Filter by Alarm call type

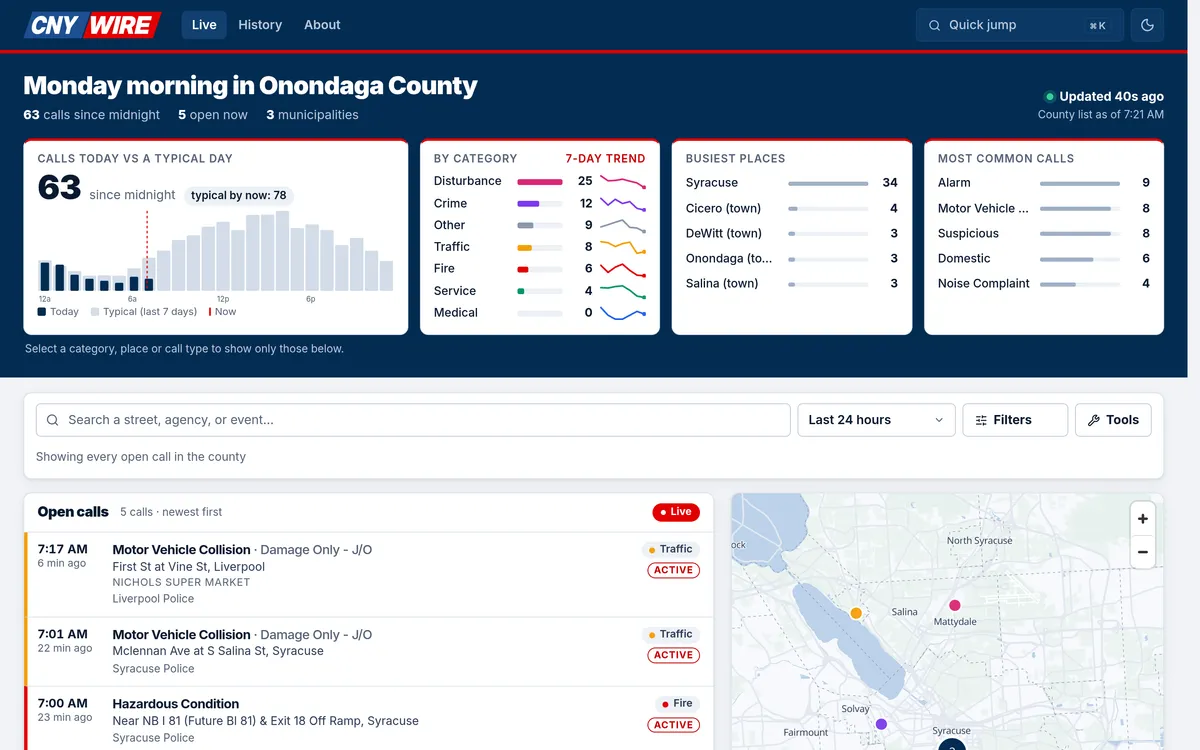coord(1044,183)
